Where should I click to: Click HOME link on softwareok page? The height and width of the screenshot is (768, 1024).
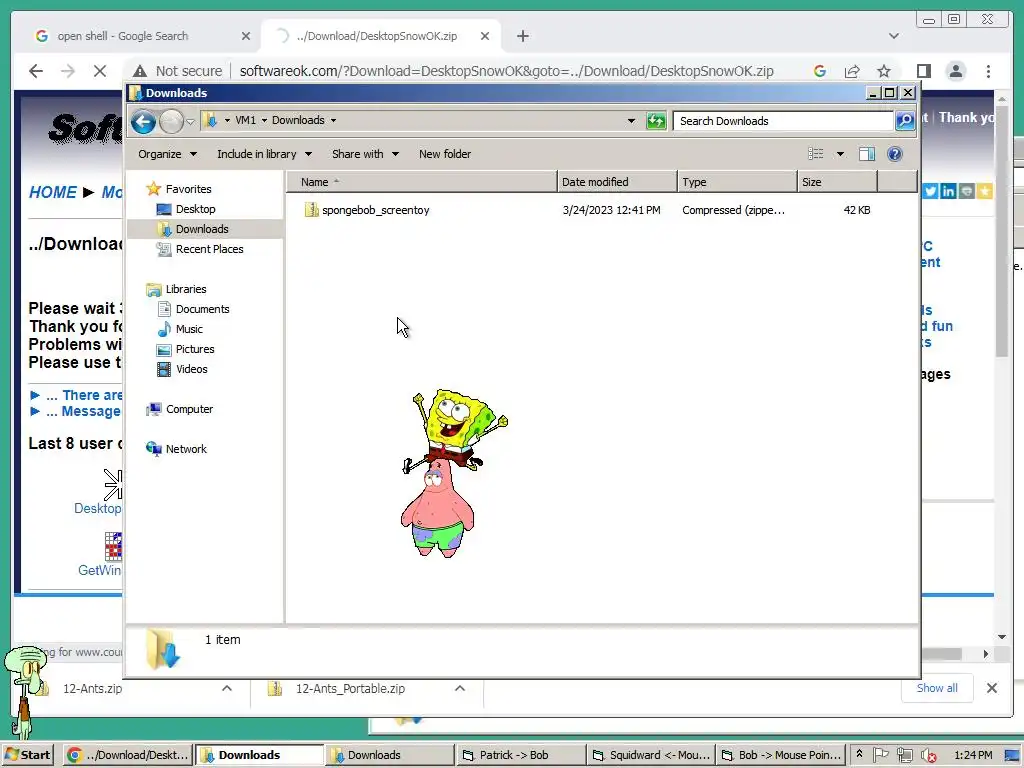click(52, 192)
